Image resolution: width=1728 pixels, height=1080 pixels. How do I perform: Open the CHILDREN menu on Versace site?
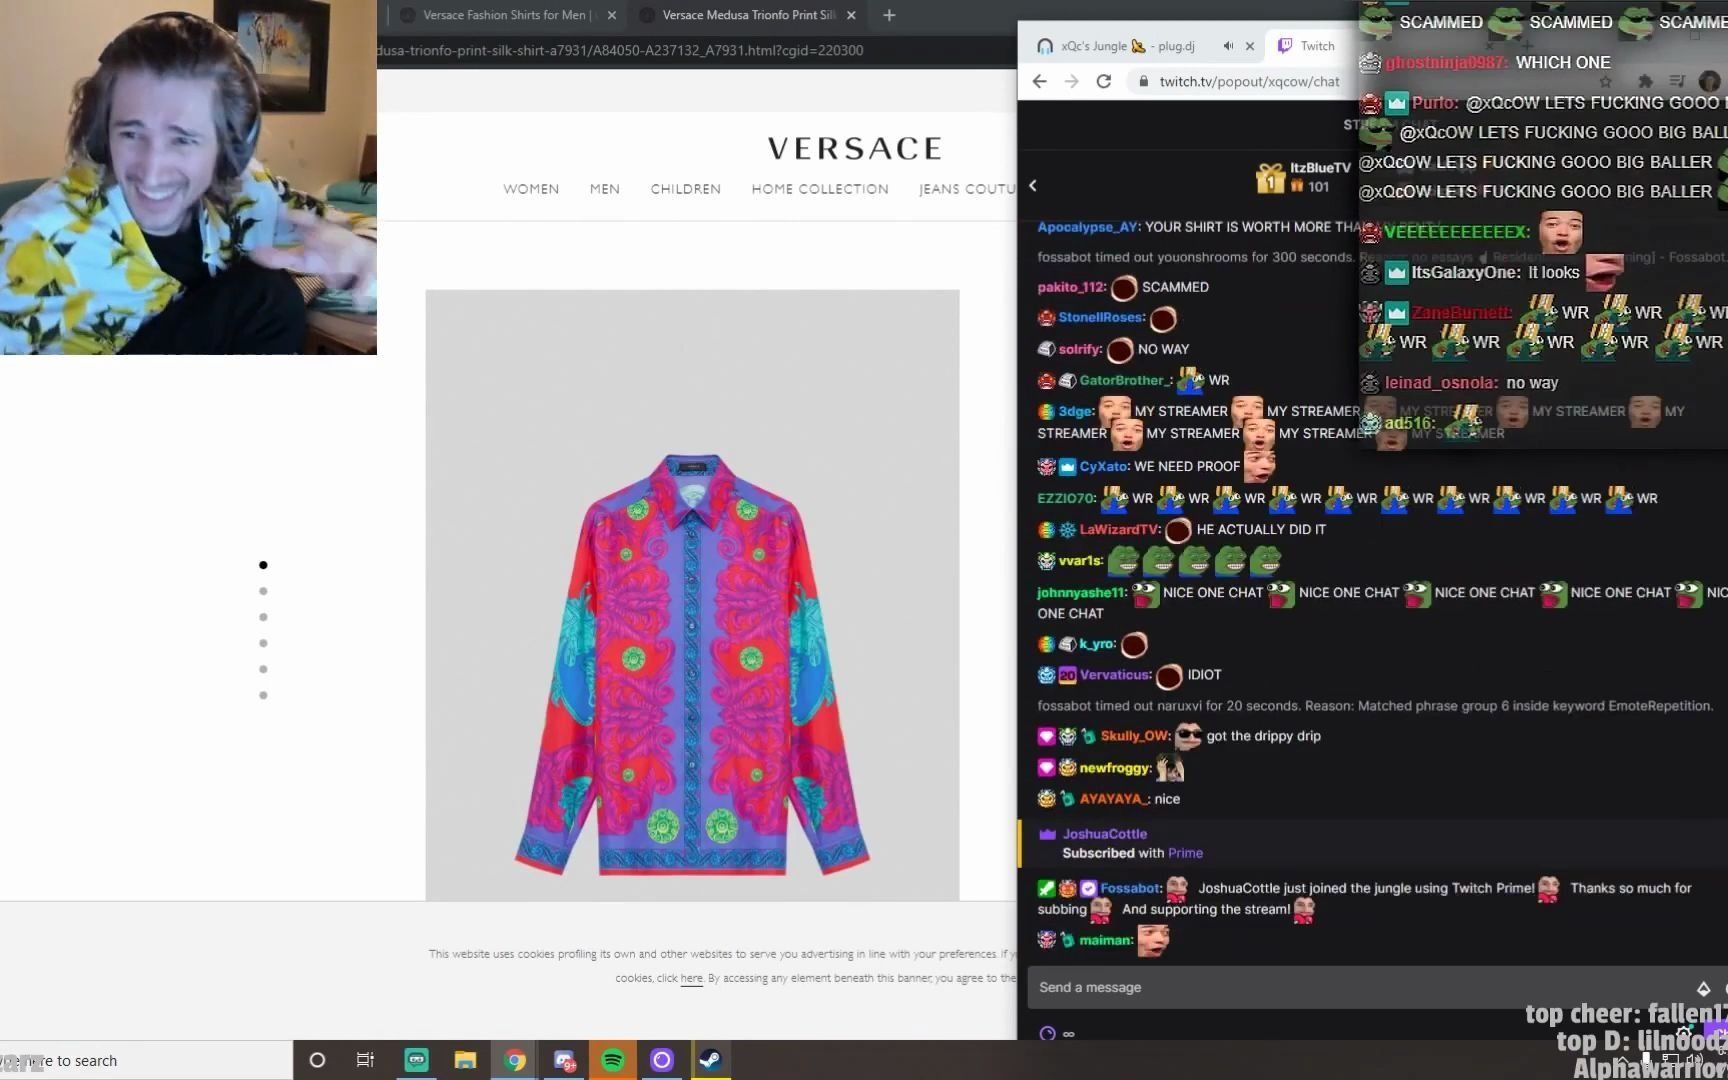(686, 189)
